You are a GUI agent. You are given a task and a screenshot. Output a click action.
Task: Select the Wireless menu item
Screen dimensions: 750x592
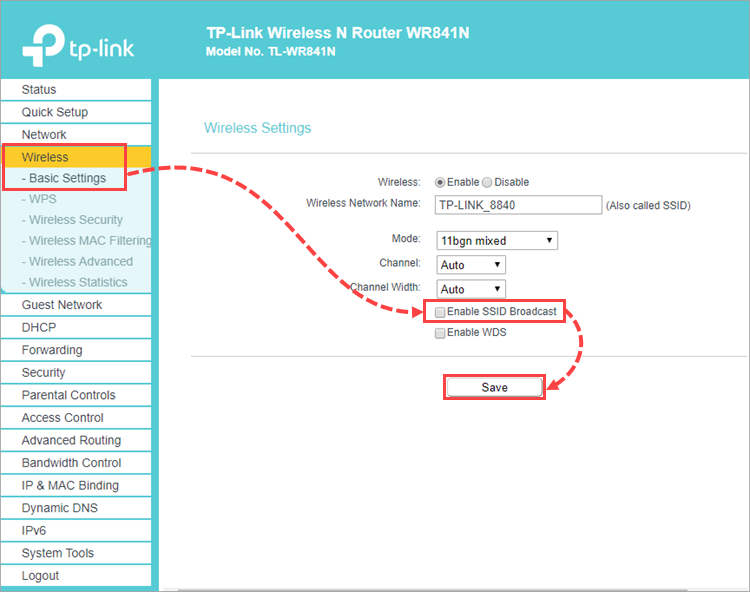(76, 157)
